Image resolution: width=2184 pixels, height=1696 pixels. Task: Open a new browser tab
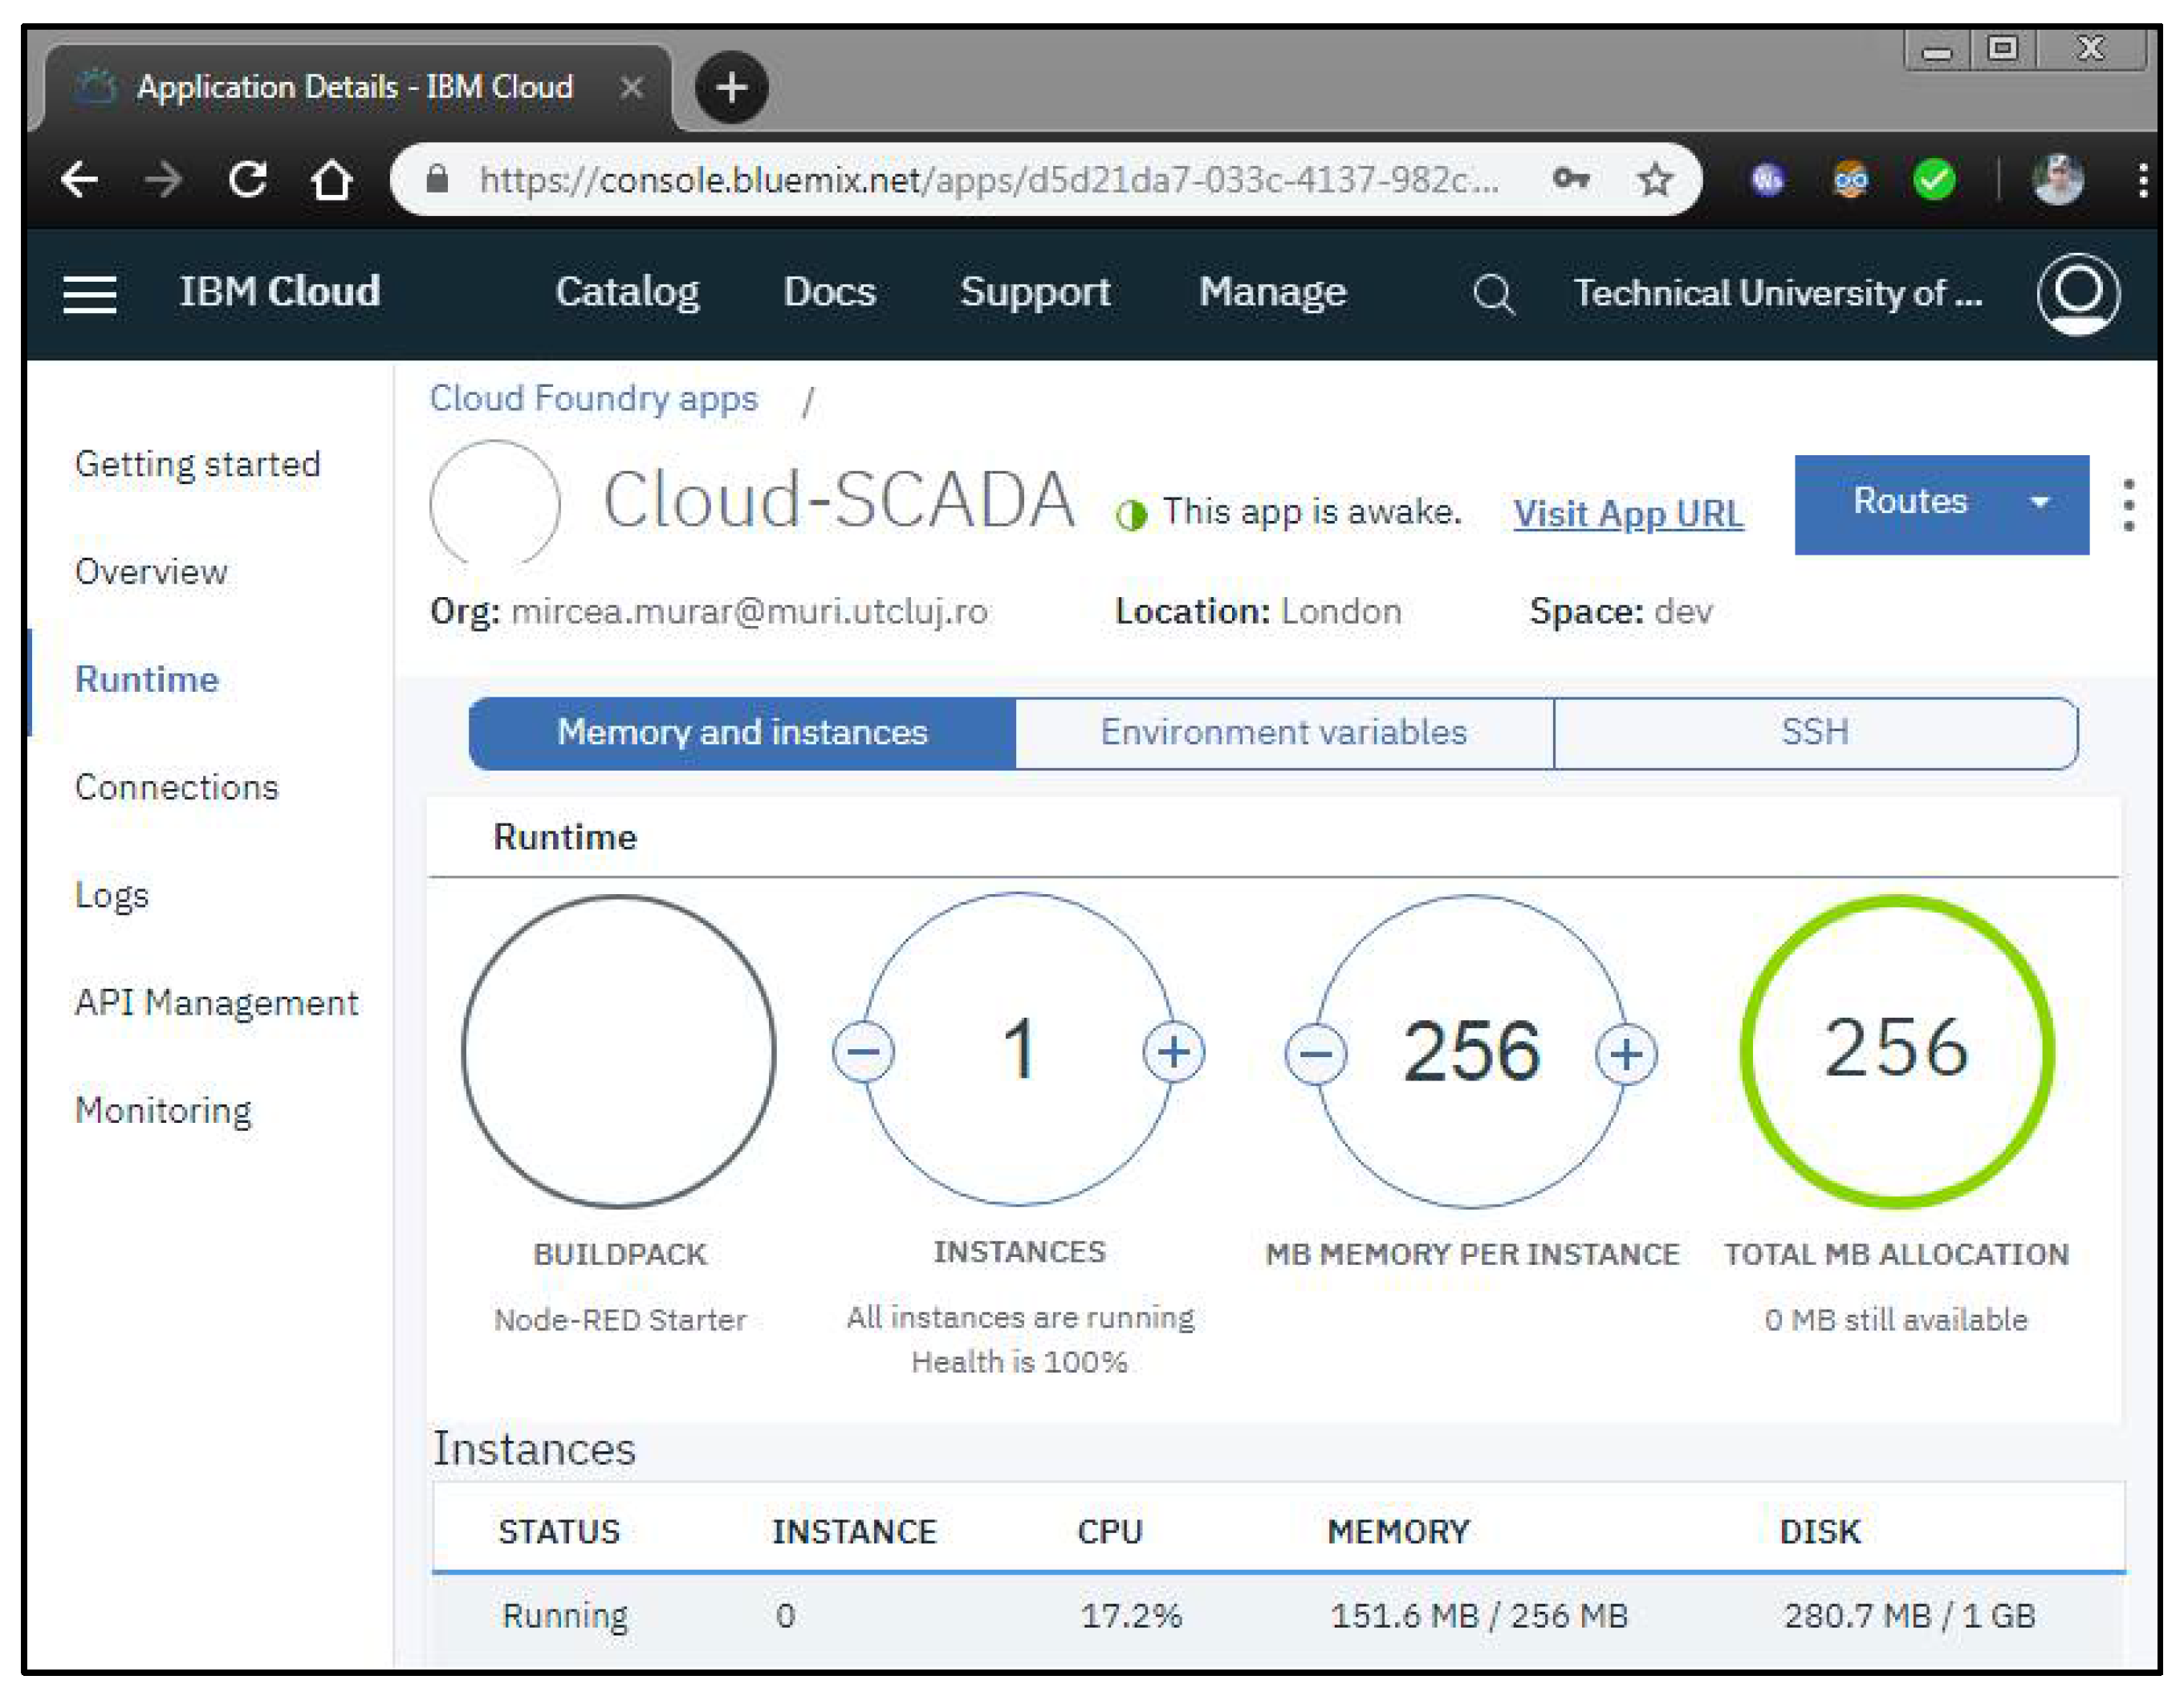coord(731,87)
